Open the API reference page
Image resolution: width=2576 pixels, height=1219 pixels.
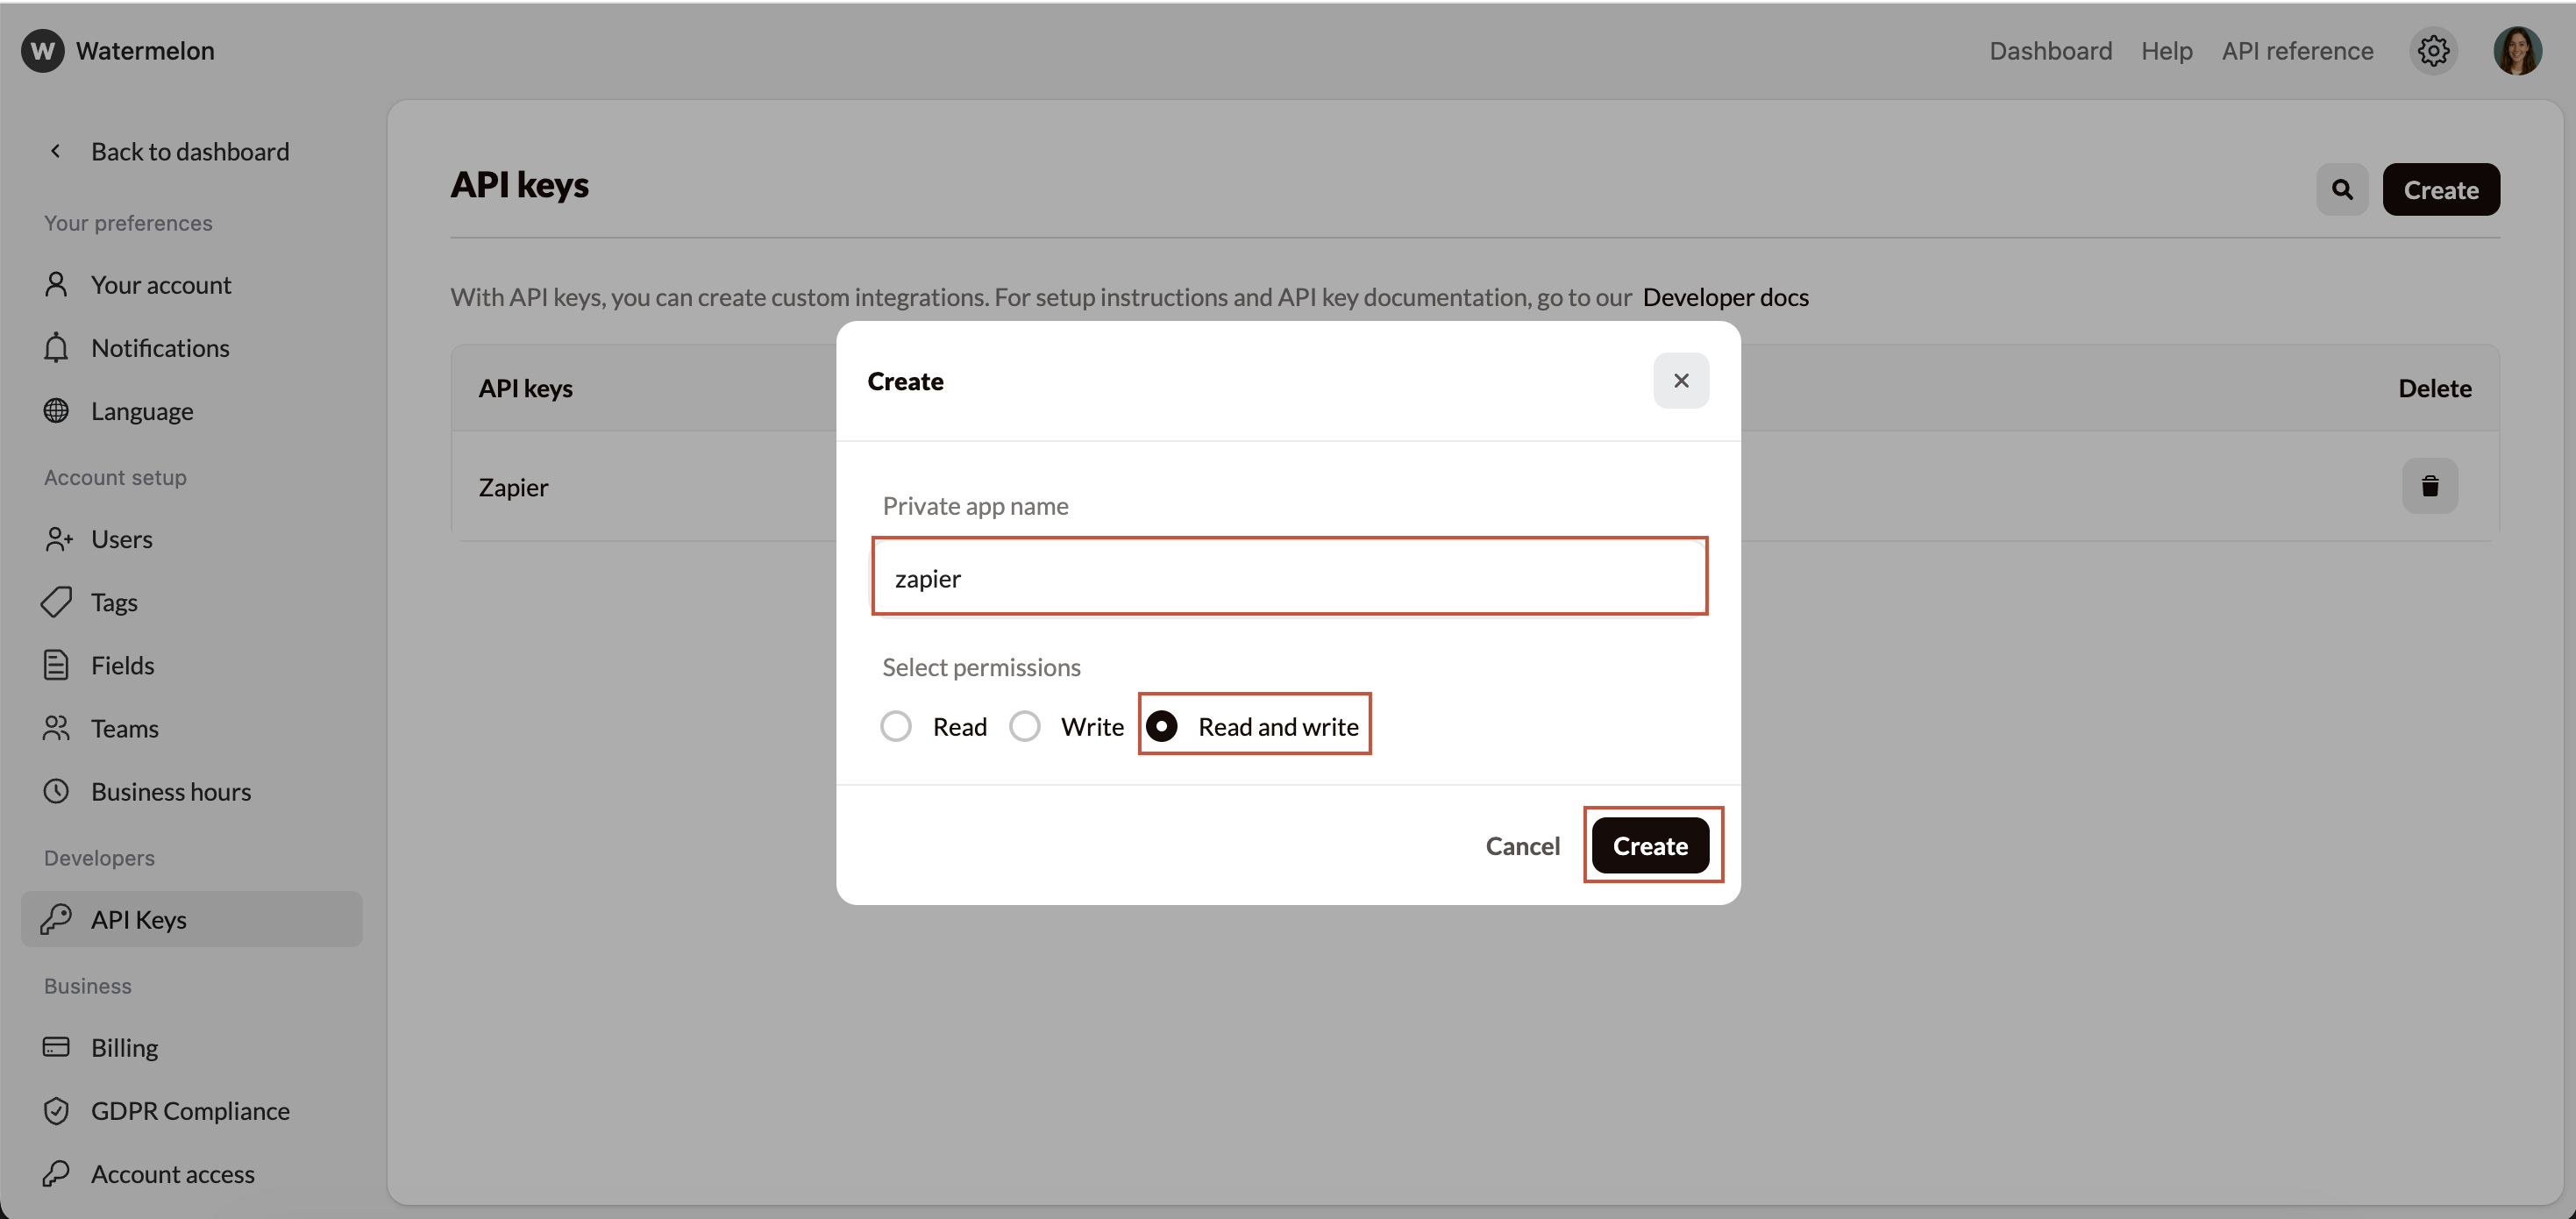point(2297,51)
